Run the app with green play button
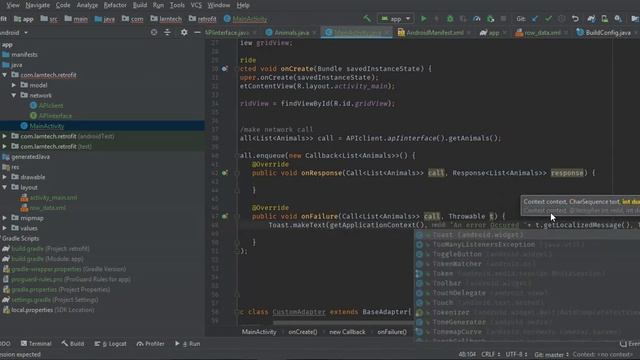Viewport: 640px width, 360px height. (423, 19)
